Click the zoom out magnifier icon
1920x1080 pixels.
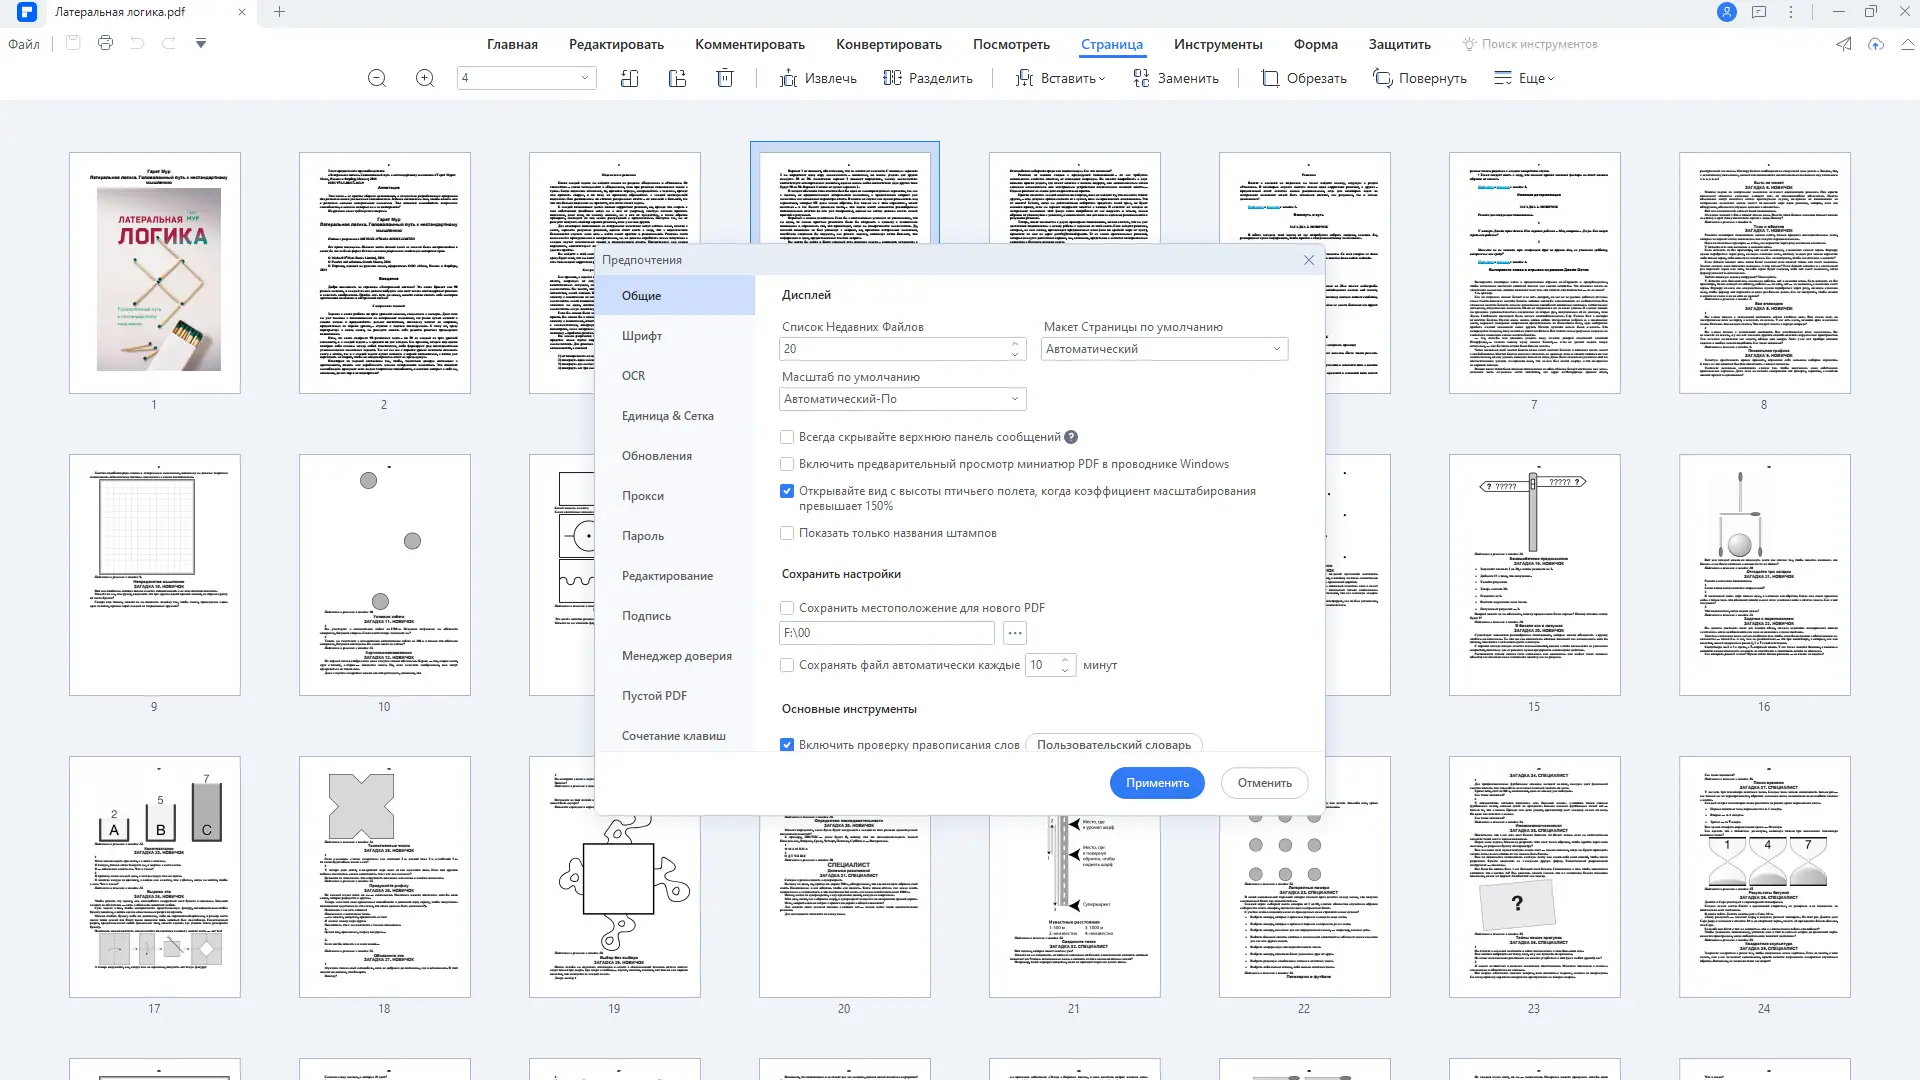coord(377,78)
